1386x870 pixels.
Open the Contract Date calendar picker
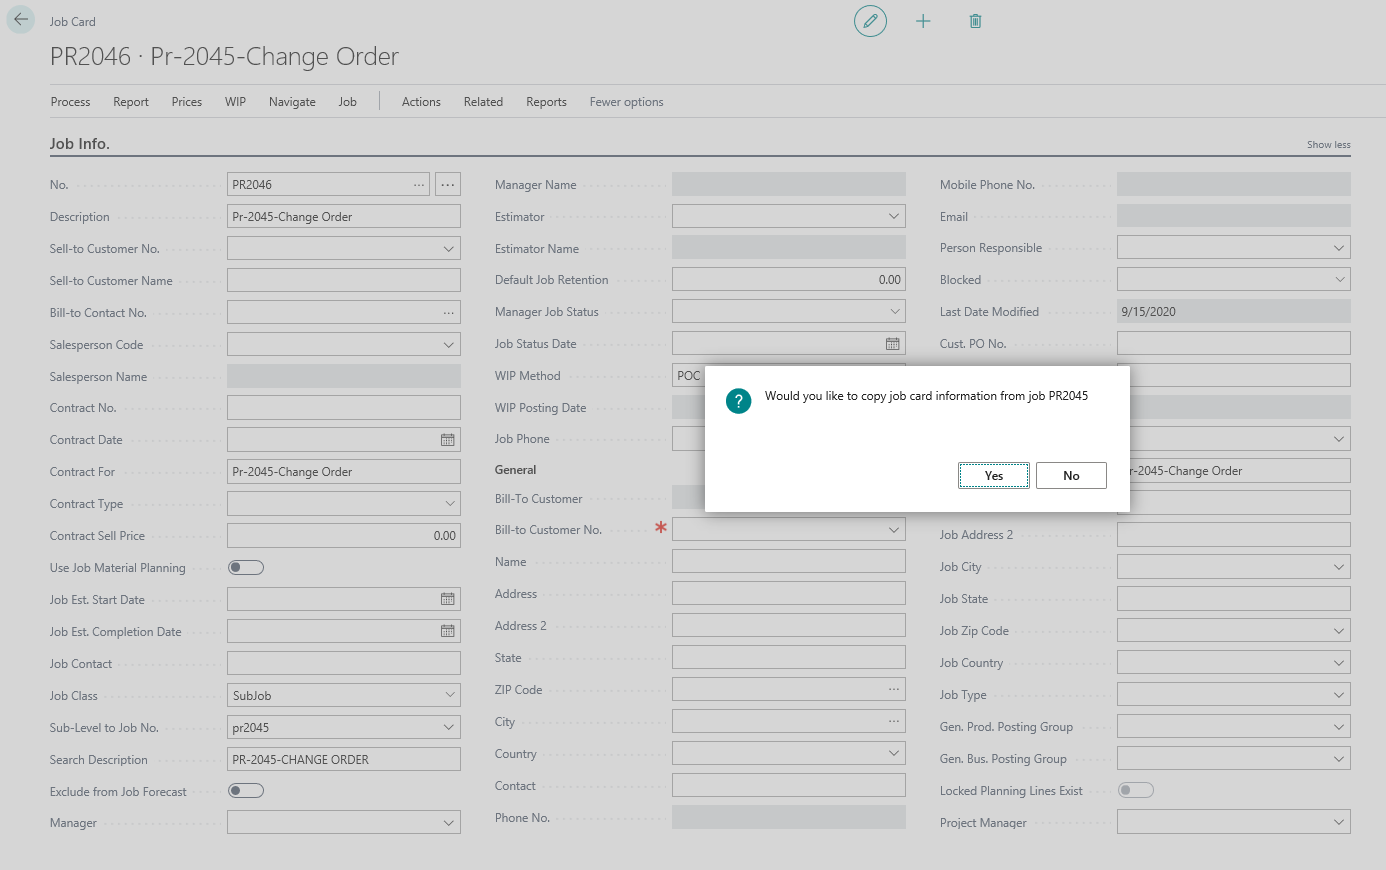pyautogui.click(x=447, y=440)
